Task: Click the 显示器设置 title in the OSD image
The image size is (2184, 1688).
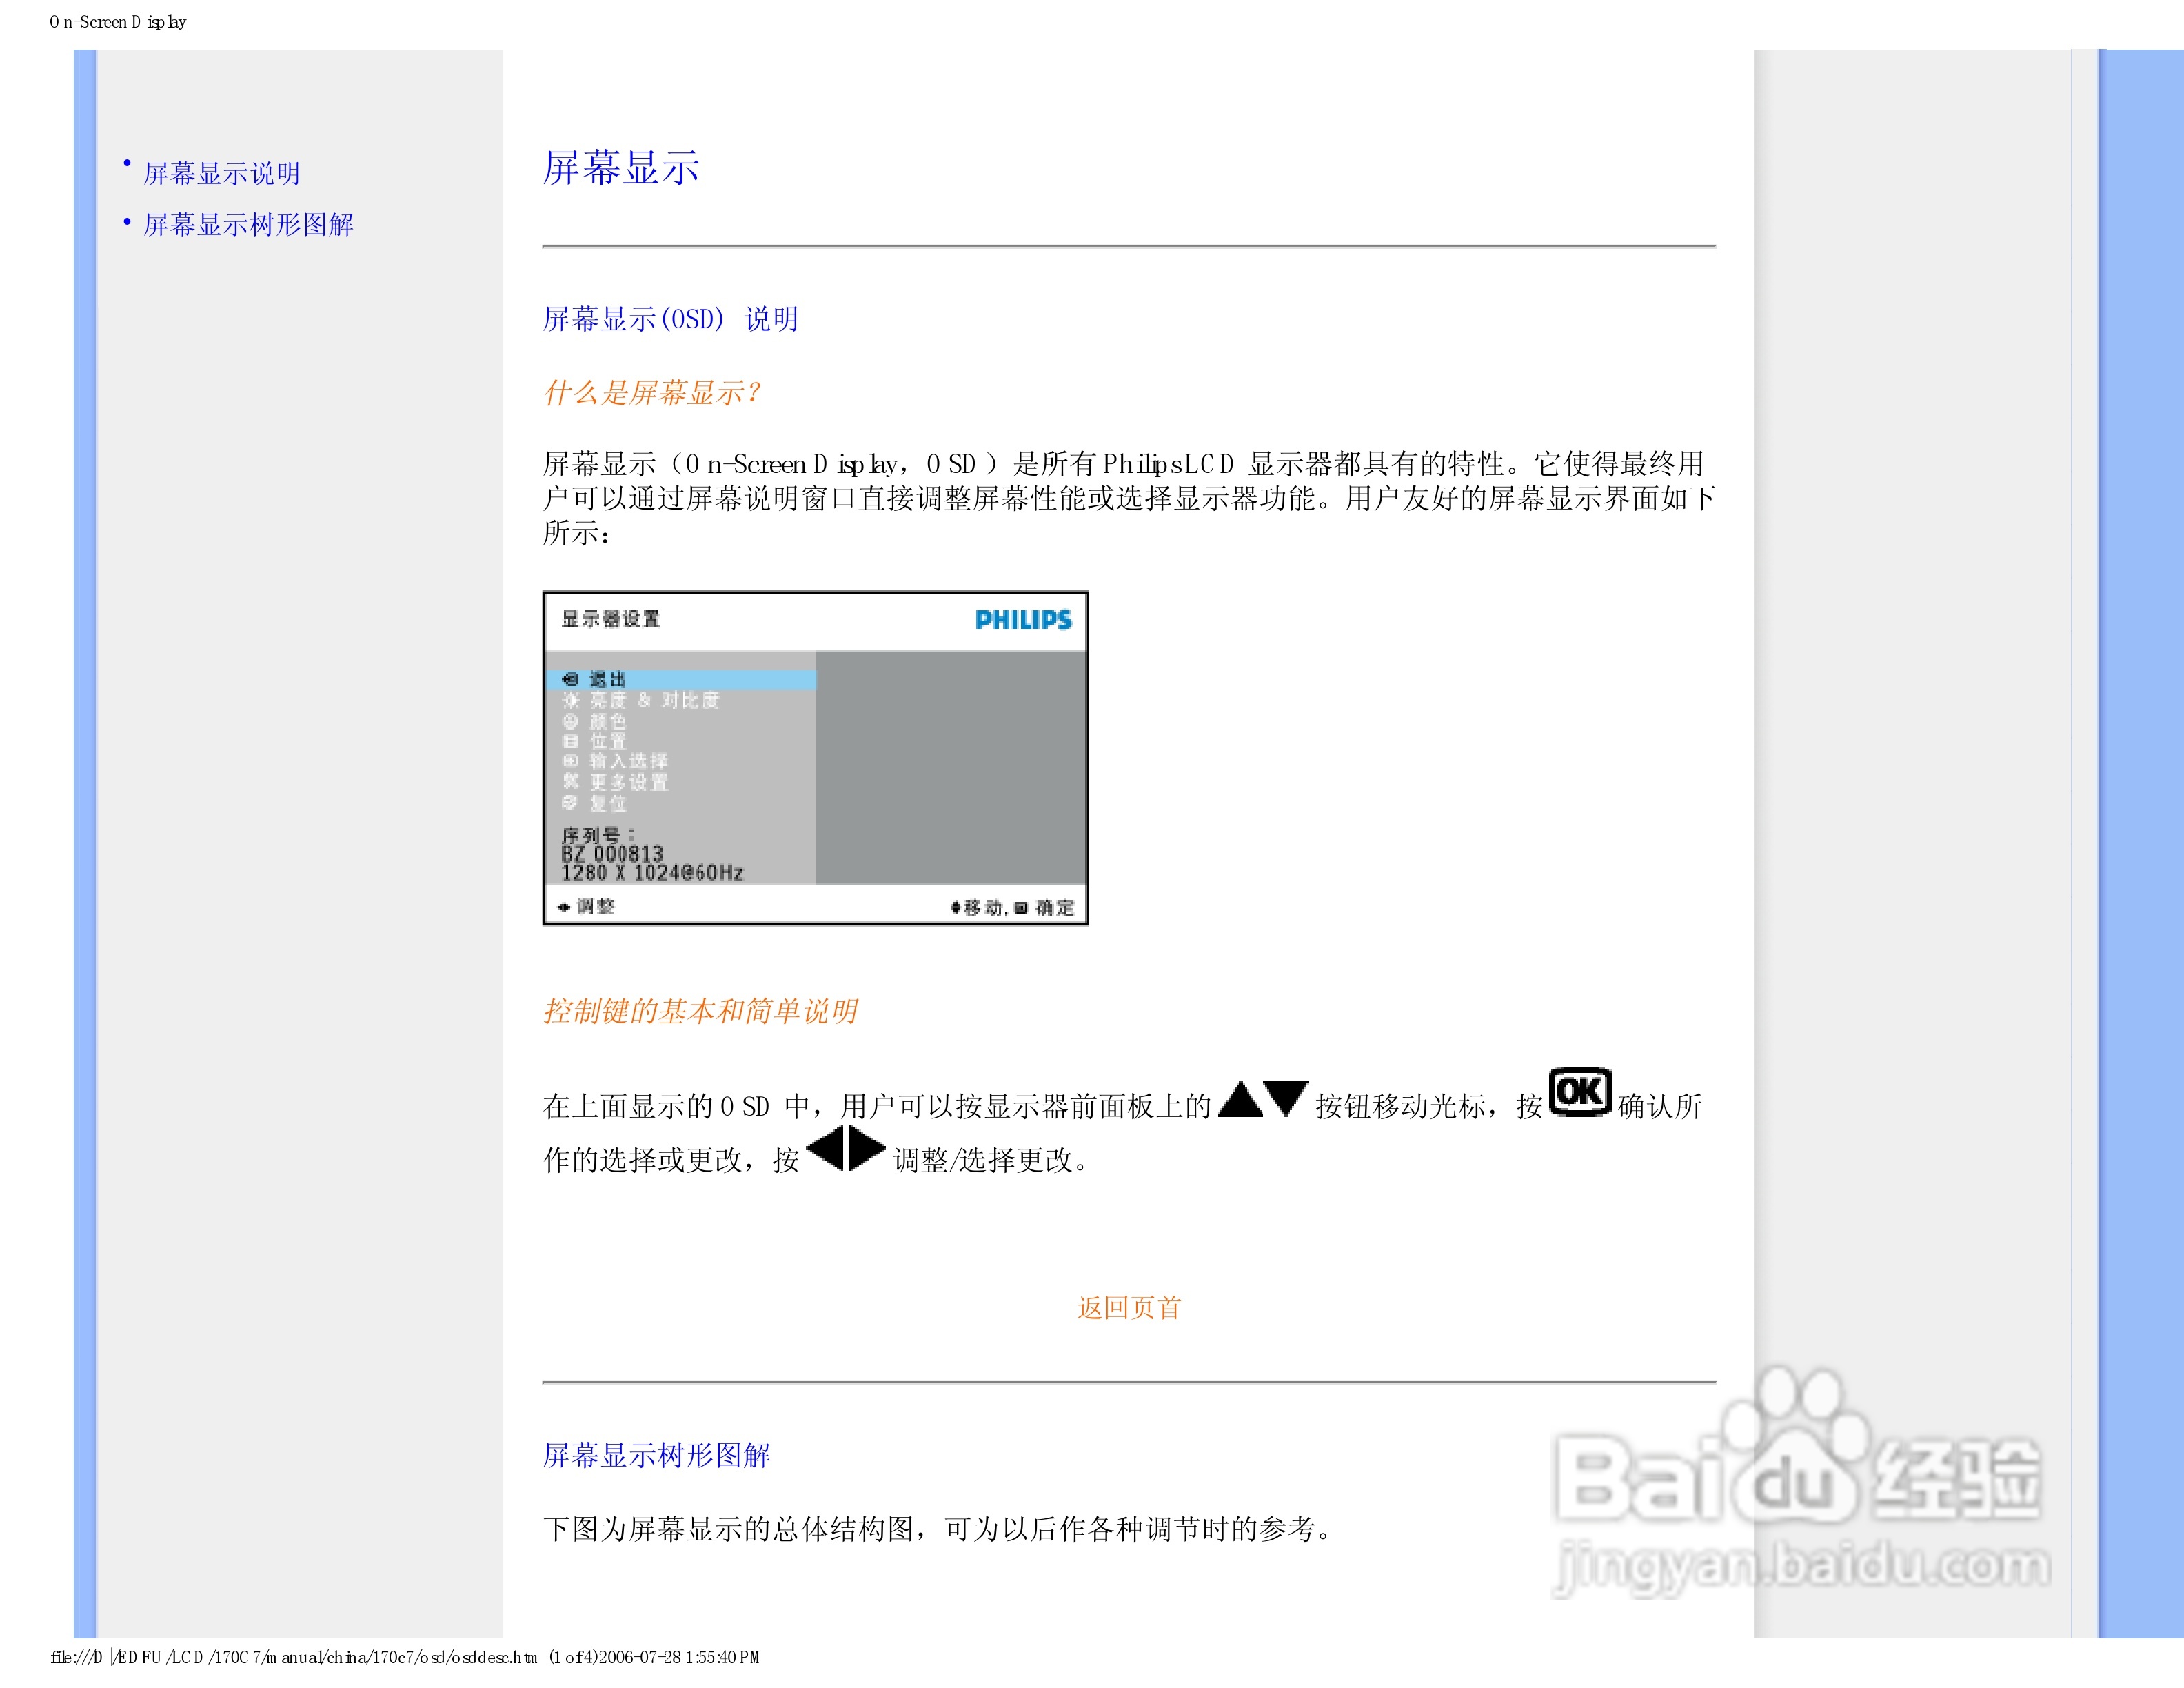Action: pyautogui.click(x=610, y=618)
